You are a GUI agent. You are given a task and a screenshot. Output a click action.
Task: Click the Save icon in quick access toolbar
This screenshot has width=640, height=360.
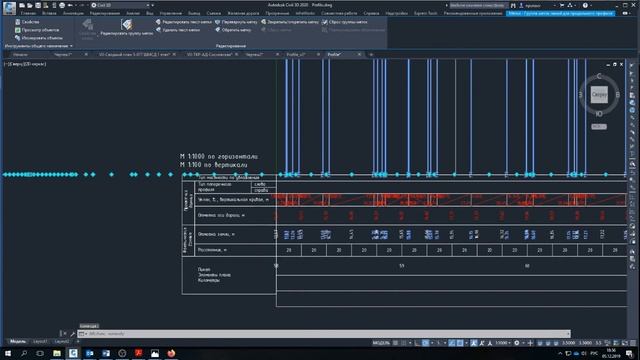pos(38,5)
